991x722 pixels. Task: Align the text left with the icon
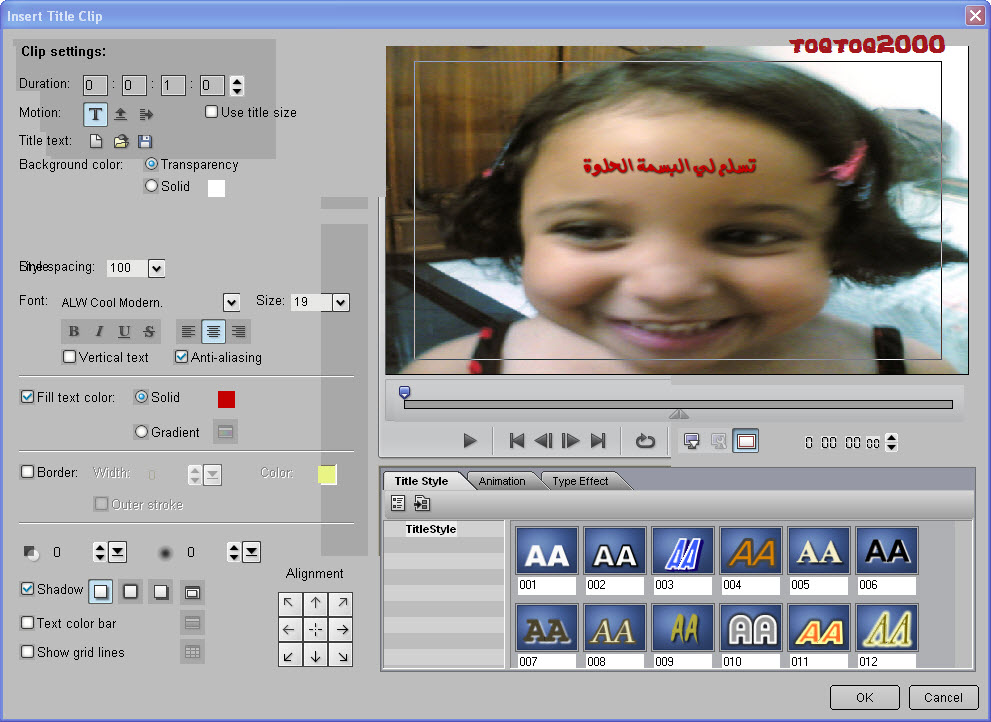188,332
